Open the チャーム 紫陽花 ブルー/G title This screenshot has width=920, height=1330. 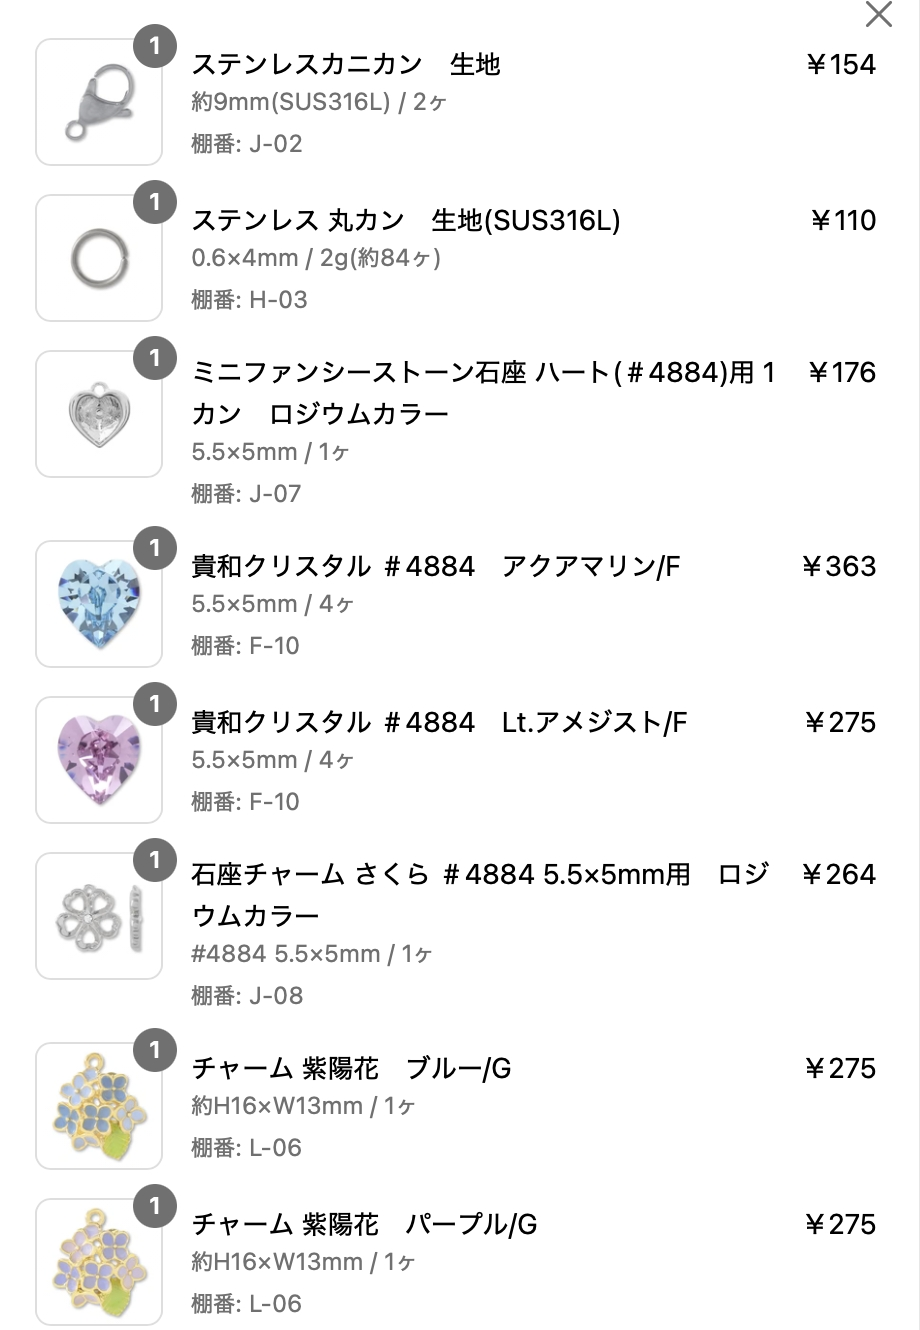tap(351, 1069)
